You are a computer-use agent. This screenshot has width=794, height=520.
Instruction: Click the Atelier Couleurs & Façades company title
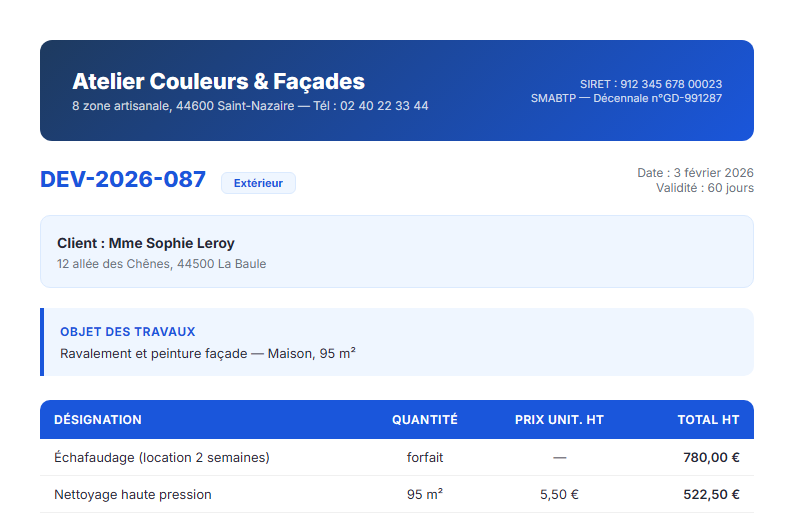click(218, 82)
